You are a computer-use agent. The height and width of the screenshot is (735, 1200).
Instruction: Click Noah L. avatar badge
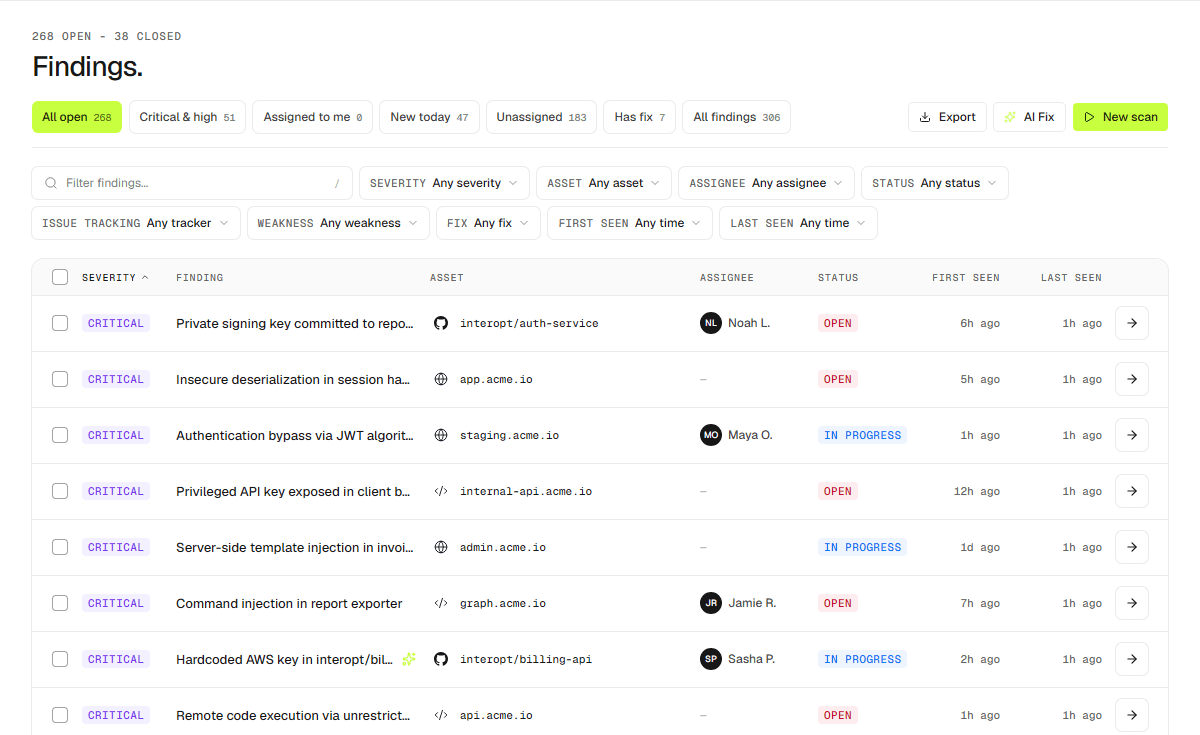(711, 323)
